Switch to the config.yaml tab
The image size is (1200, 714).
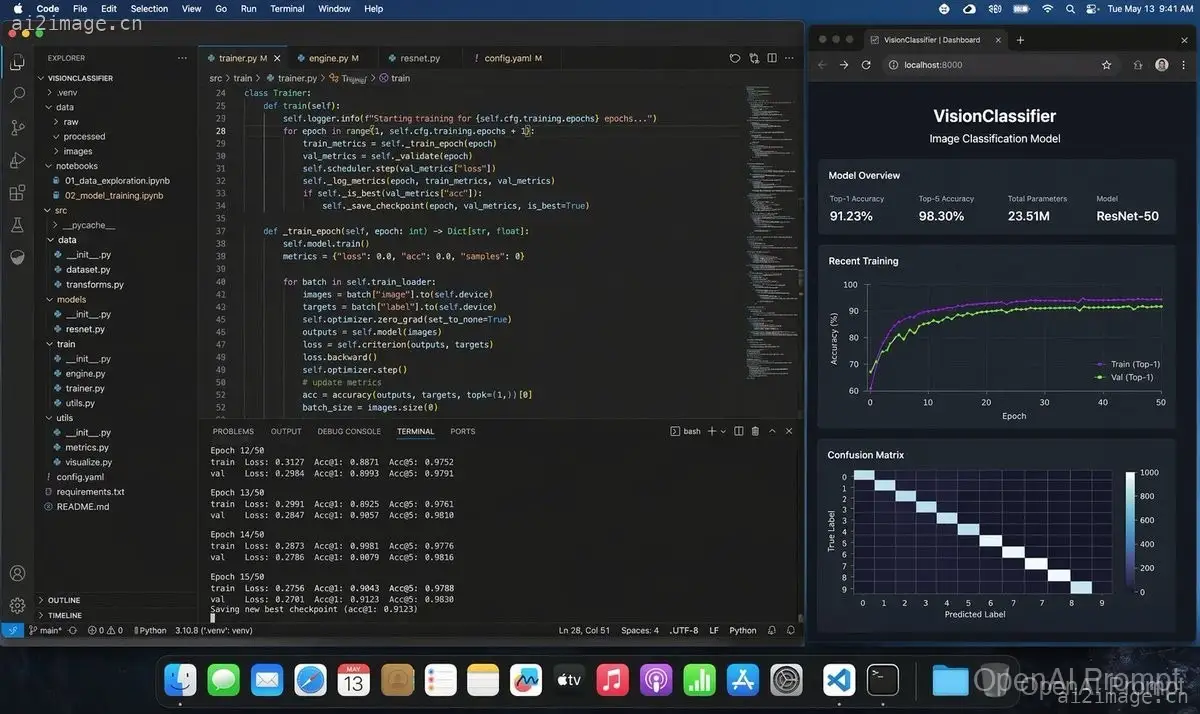(513, 58)
